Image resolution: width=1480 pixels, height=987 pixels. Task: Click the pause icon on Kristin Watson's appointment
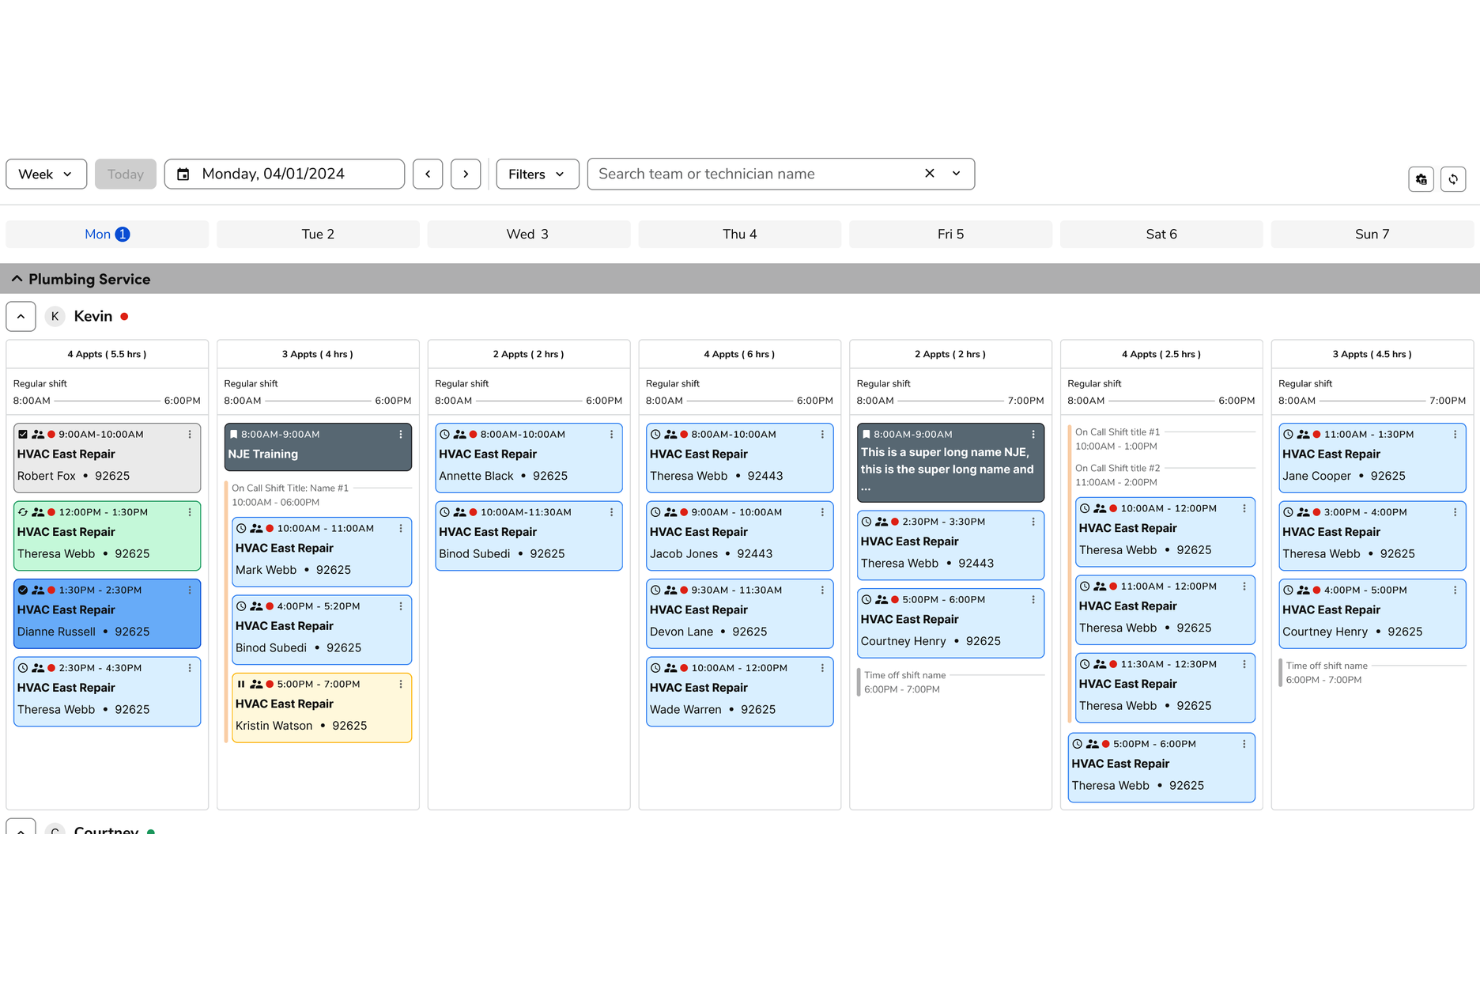pyautogui.click(x=242, y=684)
